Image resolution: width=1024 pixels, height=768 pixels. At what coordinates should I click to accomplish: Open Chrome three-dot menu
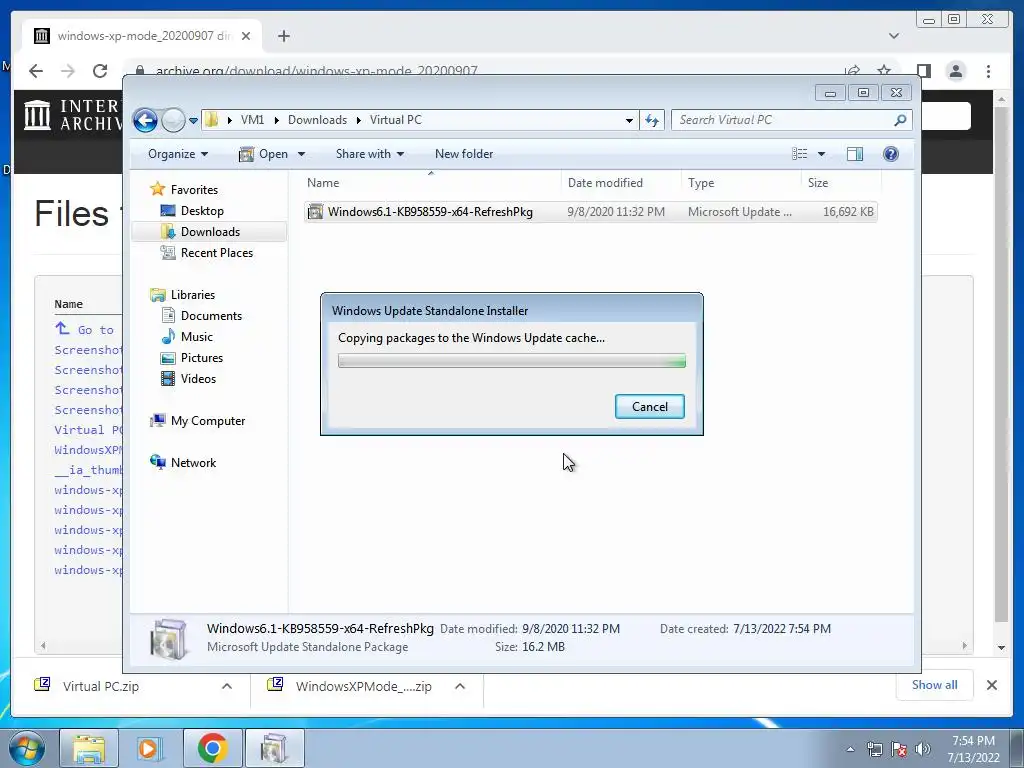click(988, 71)
